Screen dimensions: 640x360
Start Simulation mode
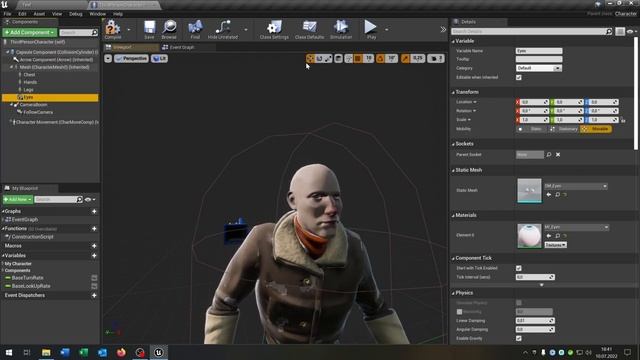(341, 30)
